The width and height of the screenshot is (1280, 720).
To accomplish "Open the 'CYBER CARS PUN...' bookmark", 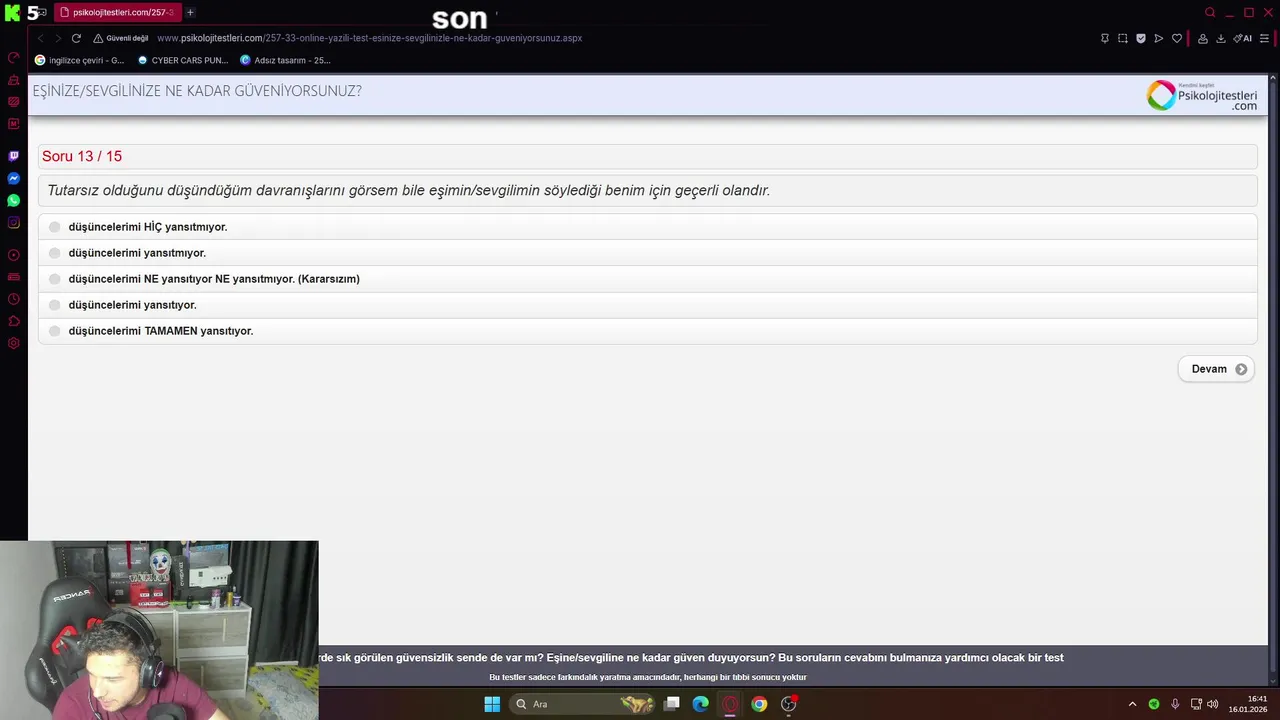I will point(183,60).
